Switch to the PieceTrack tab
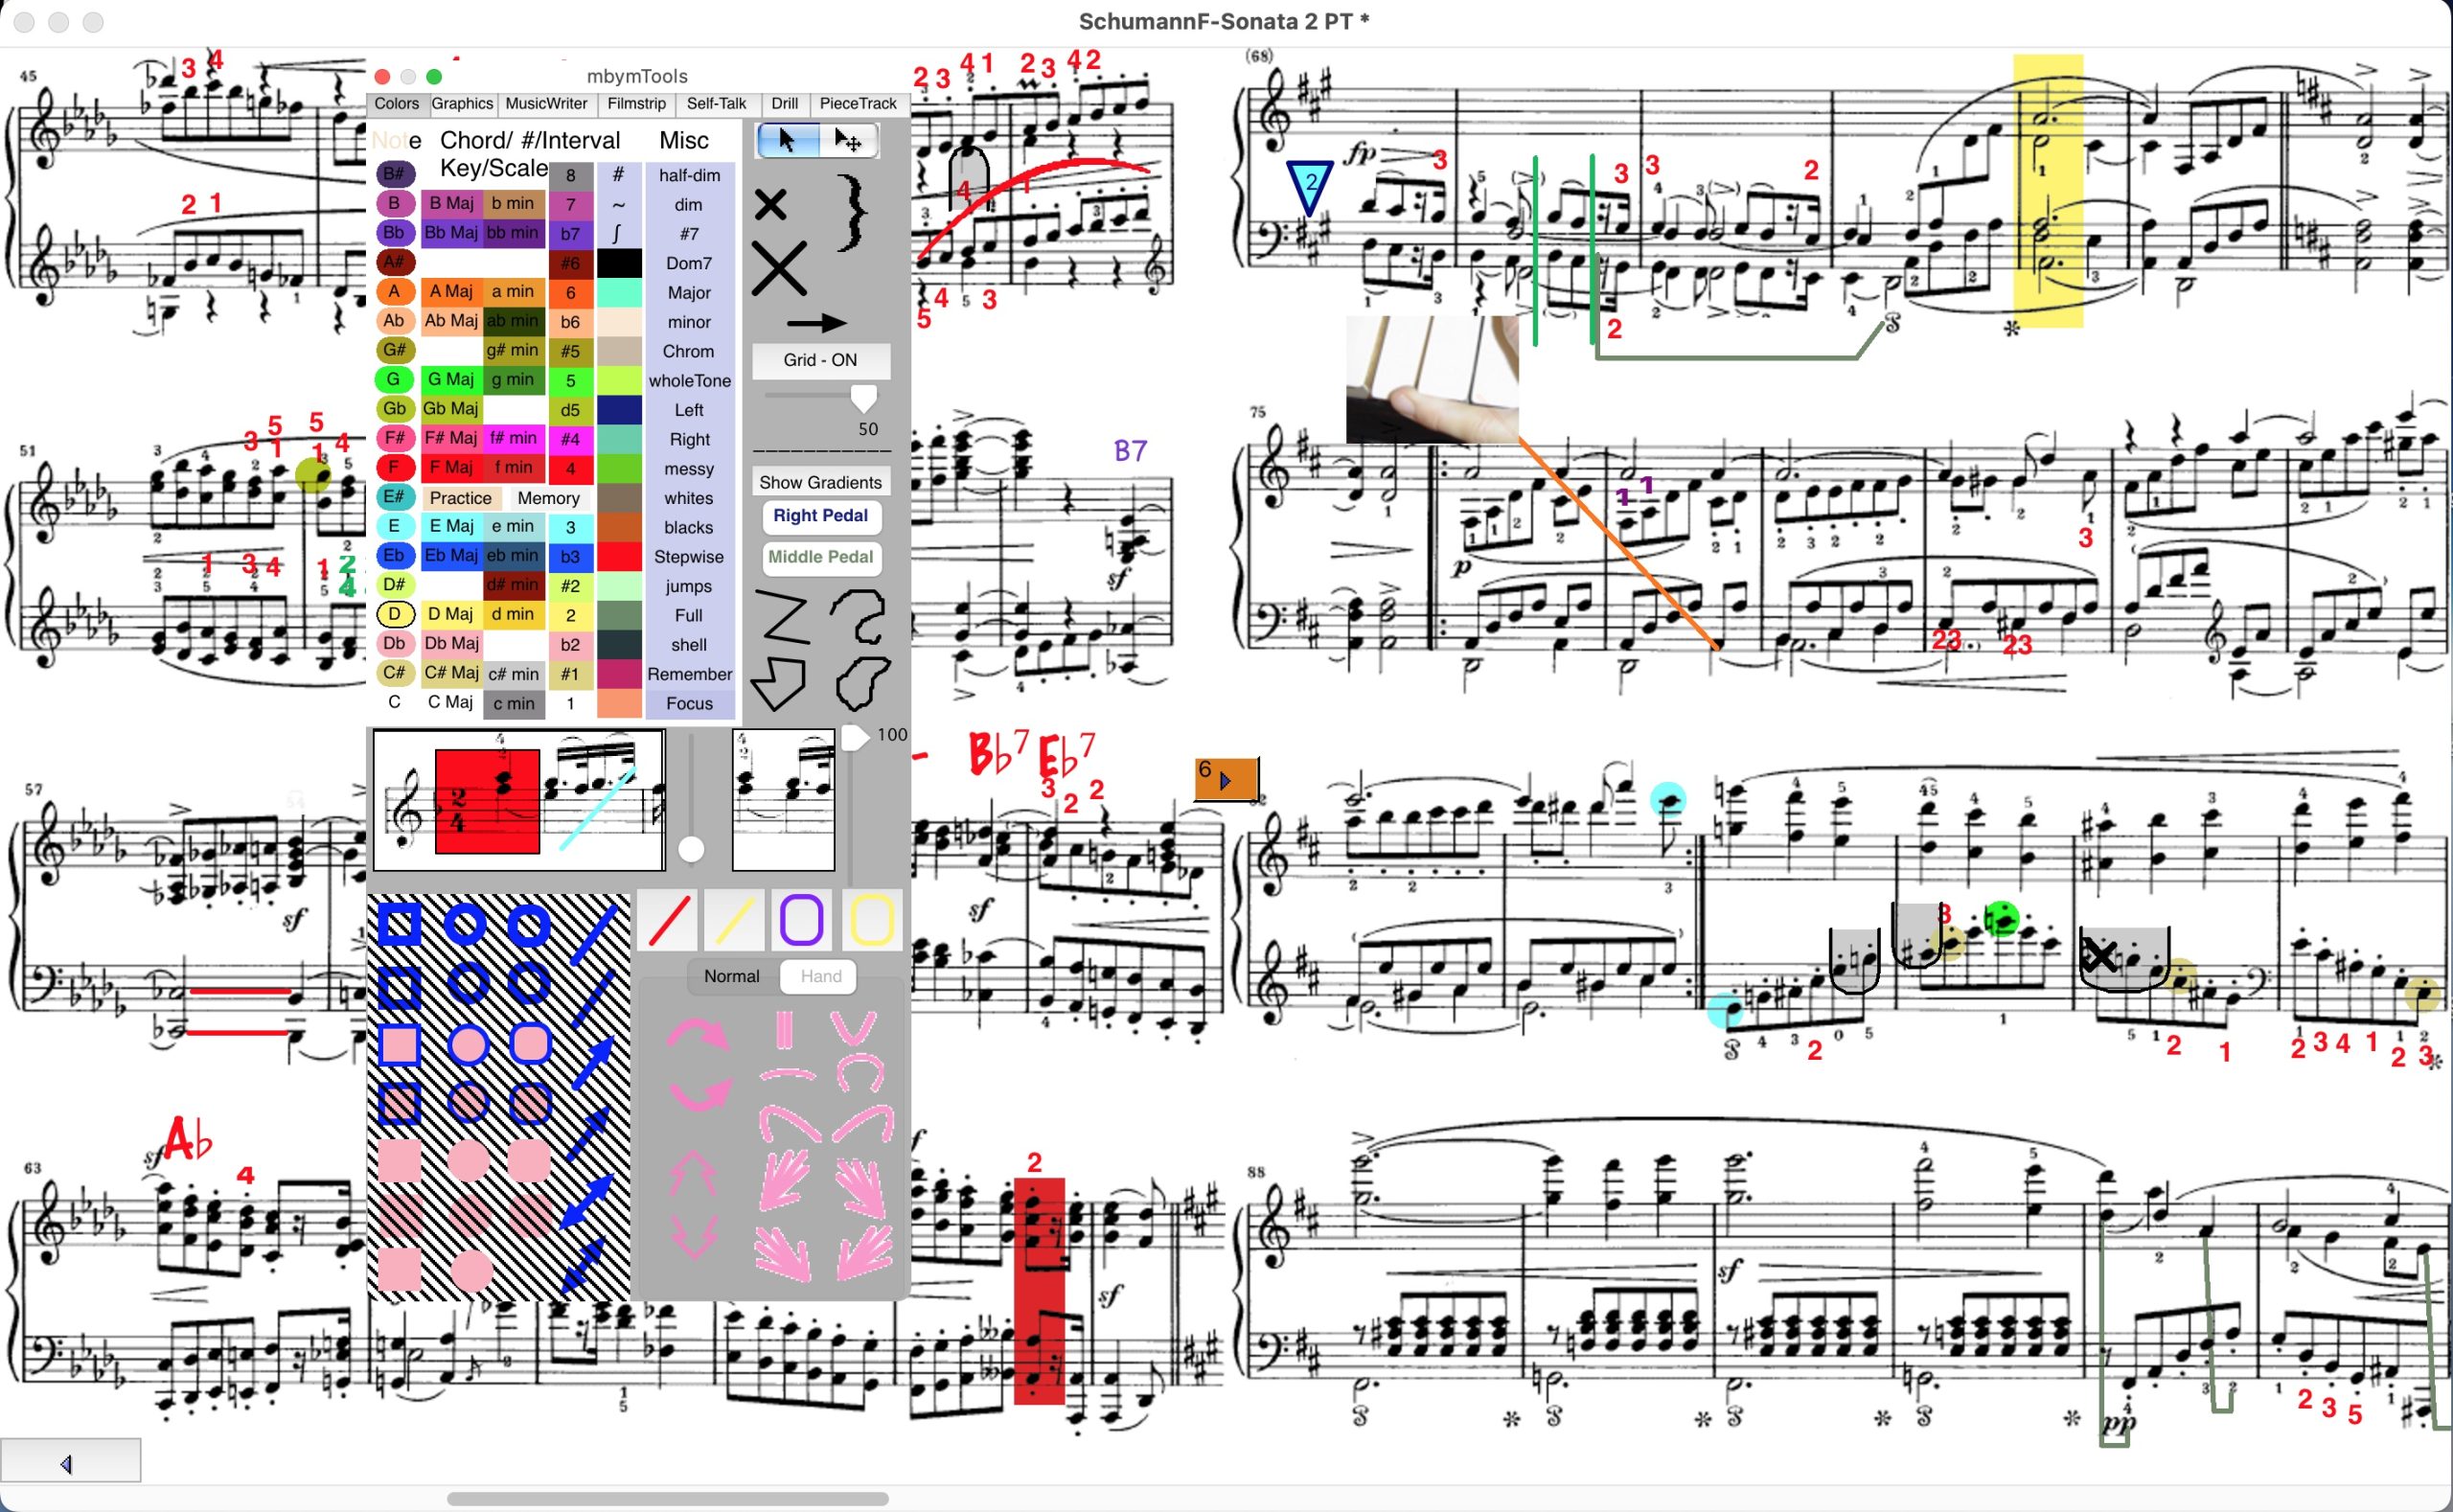The image size is (2453, 1512). pos(857,103)
